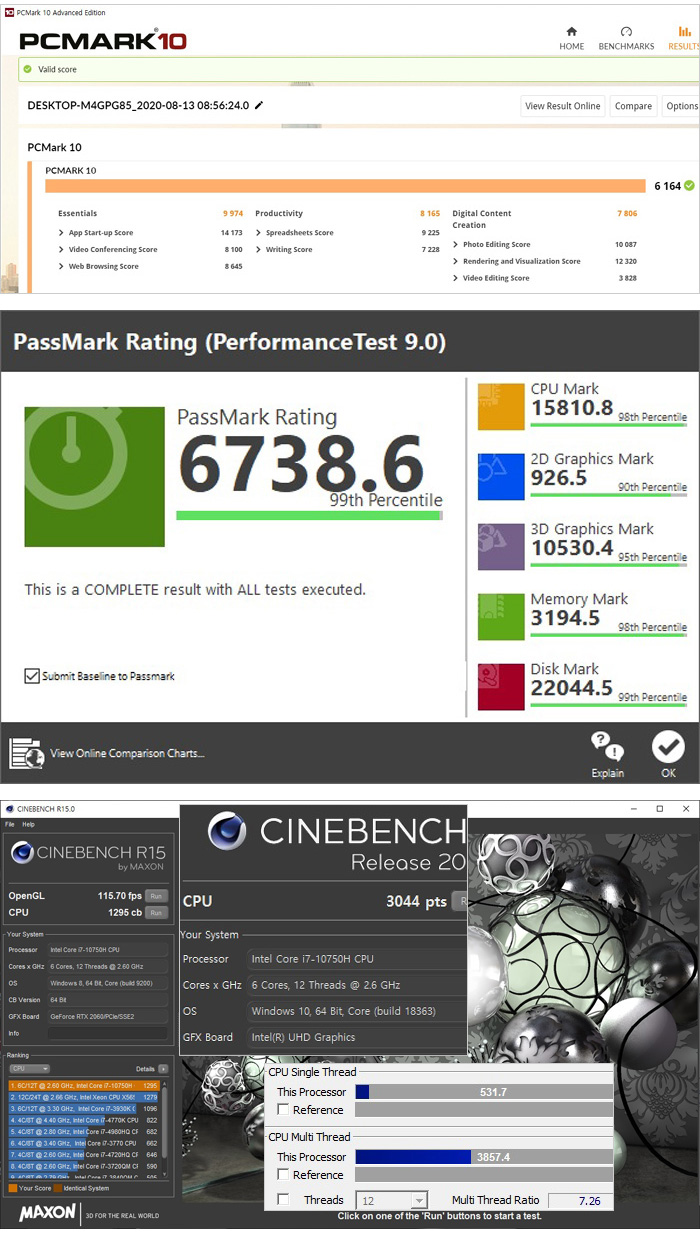Run the OpenGL test in Cinebench R15
Image resolution: width=700 pixels, height=1234 pixels.
[157, 896]
